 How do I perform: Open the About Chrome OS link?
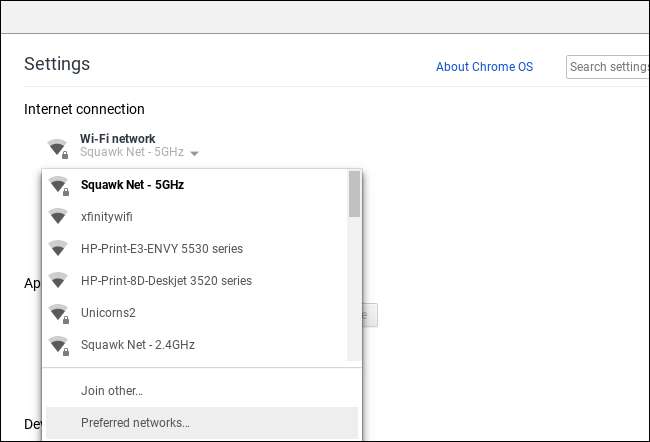(484, 67)
